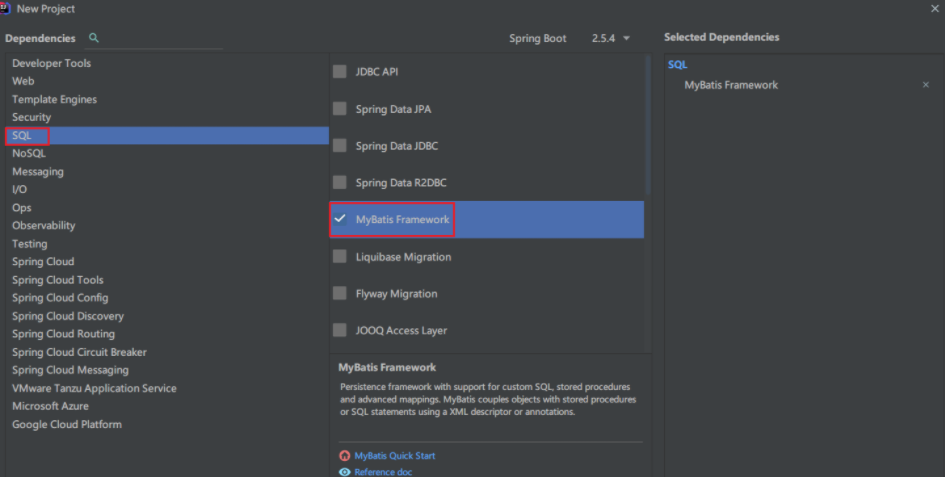Image resolution: width=945 pixels, height=477 pixels.
Task: Tick the Flyway Migration checkbox
Action: 339,294
